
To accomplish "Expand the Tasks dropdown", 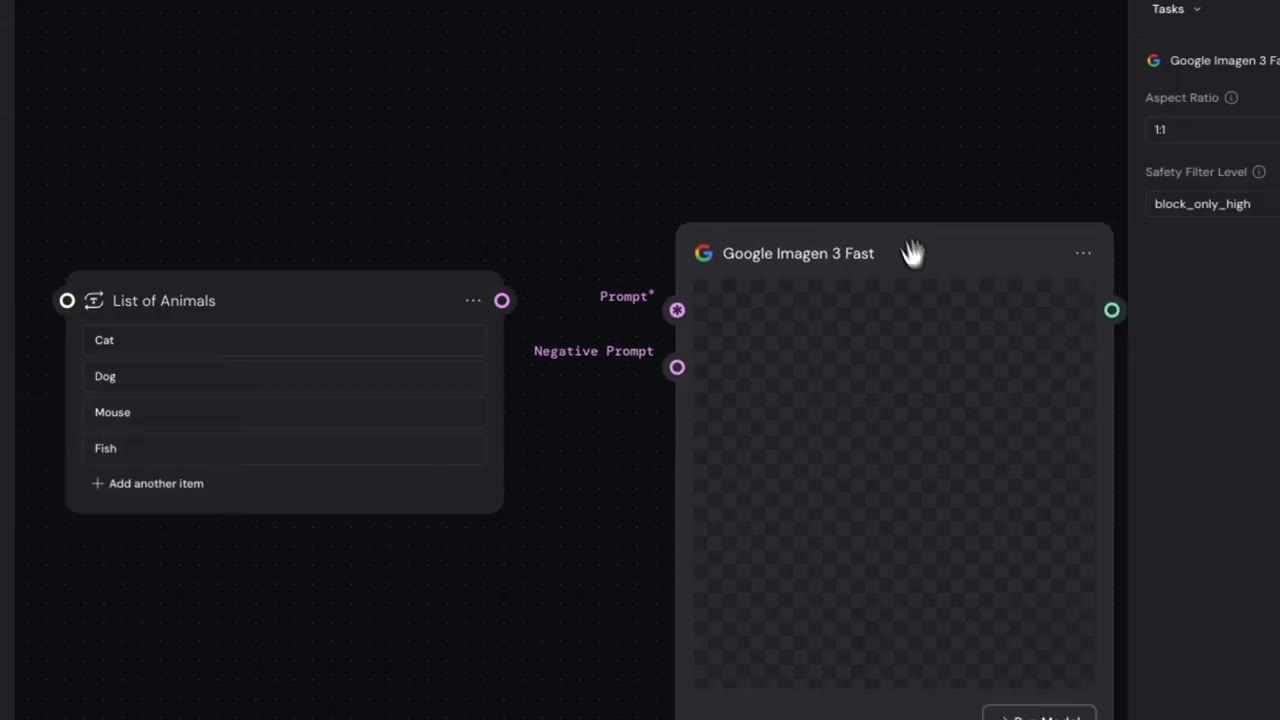I will click(1176, 9).
